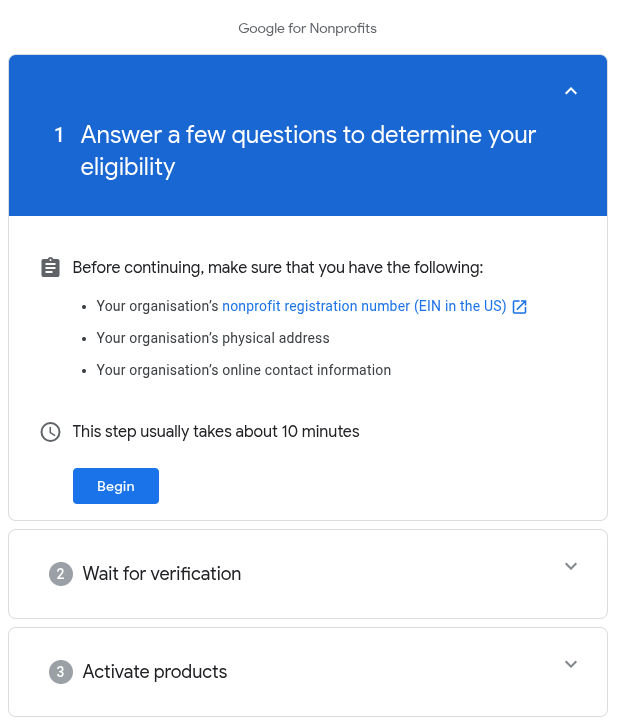The image size is (617, 728).
Task: Expand Wait for verification using its chevron
Action: coord(571,566)
